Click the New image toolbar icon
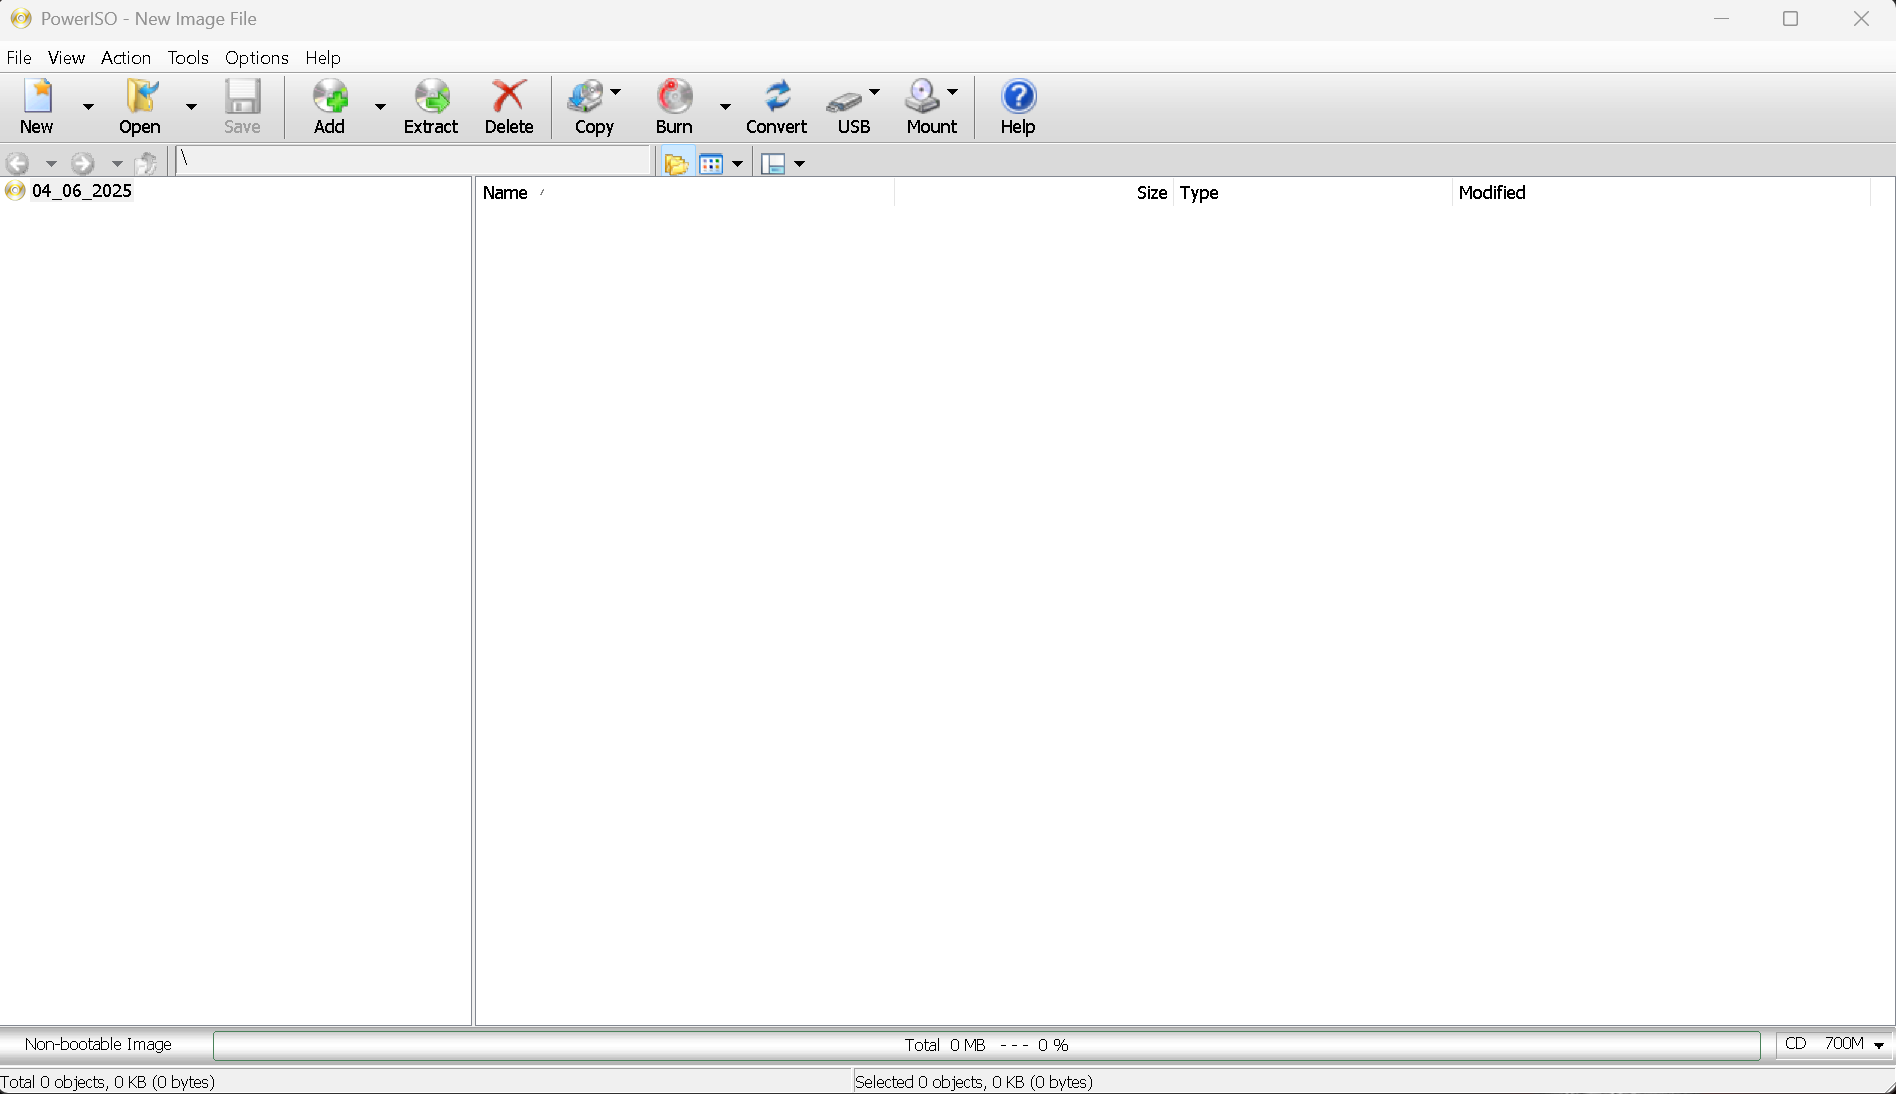Screen dimensions: 1896x1094 (37, 97)
